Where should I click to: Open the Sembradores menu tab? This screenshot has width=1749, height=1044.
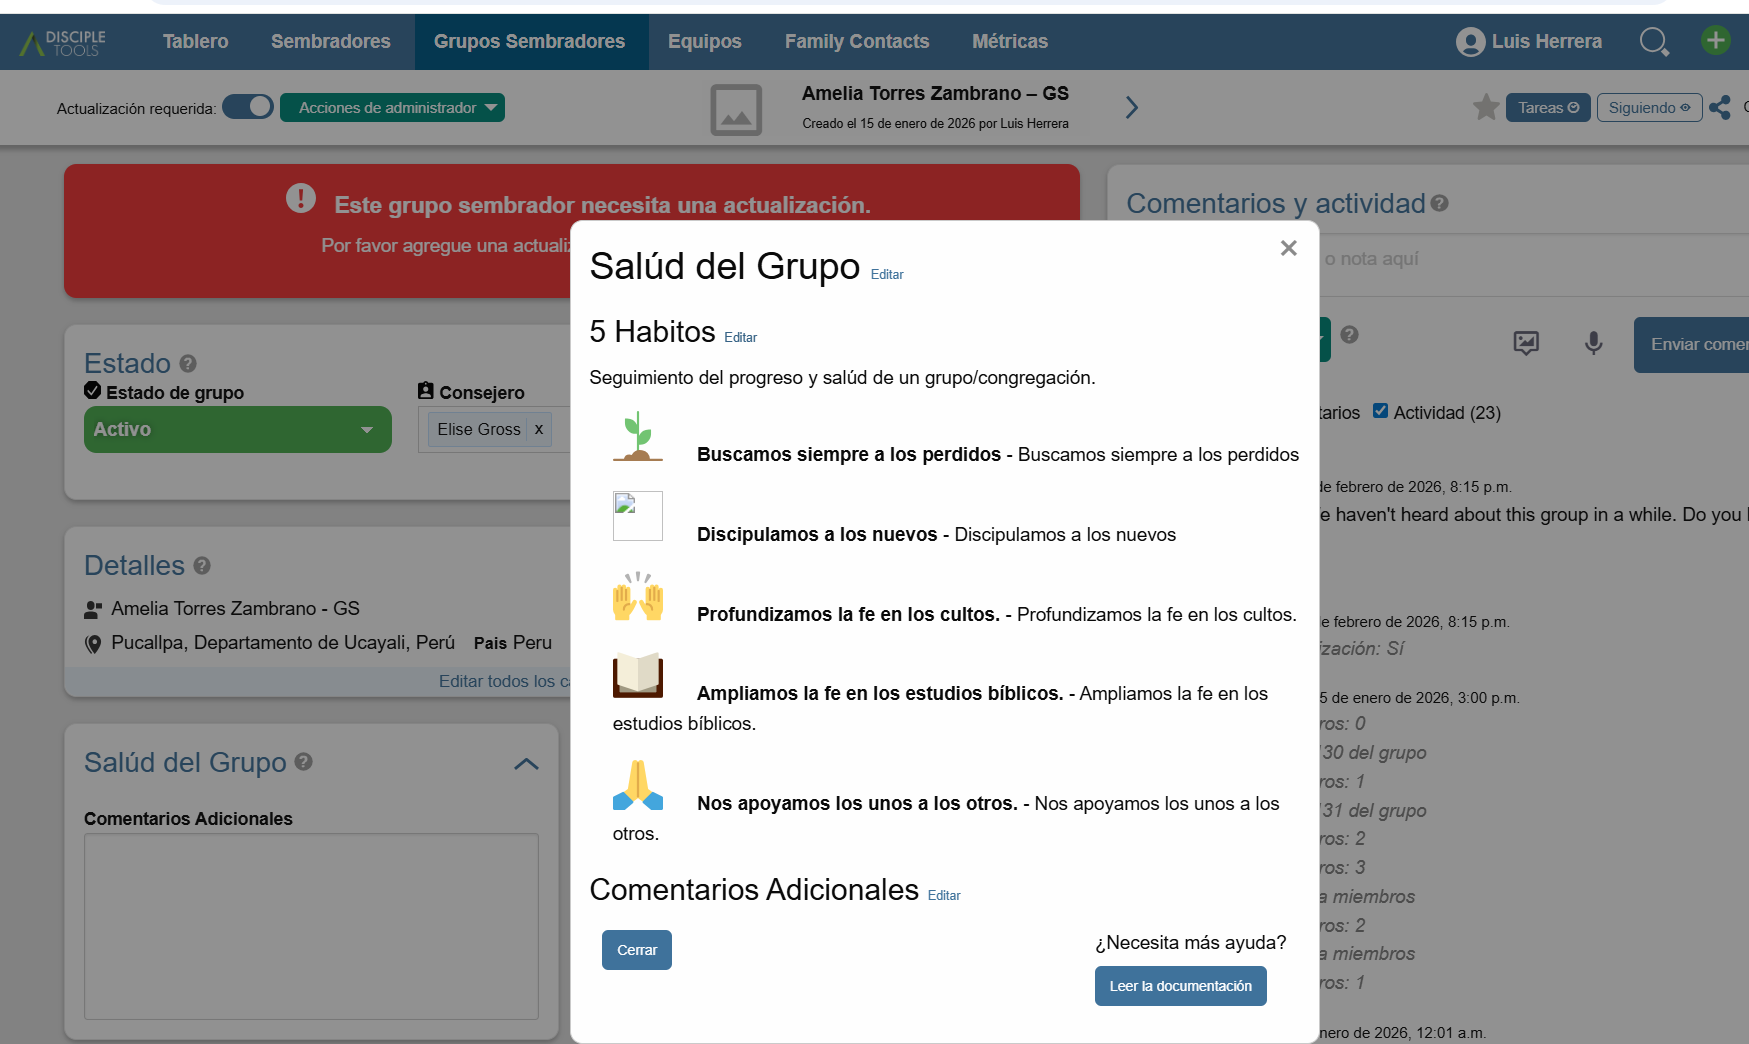tap(330, 41)
